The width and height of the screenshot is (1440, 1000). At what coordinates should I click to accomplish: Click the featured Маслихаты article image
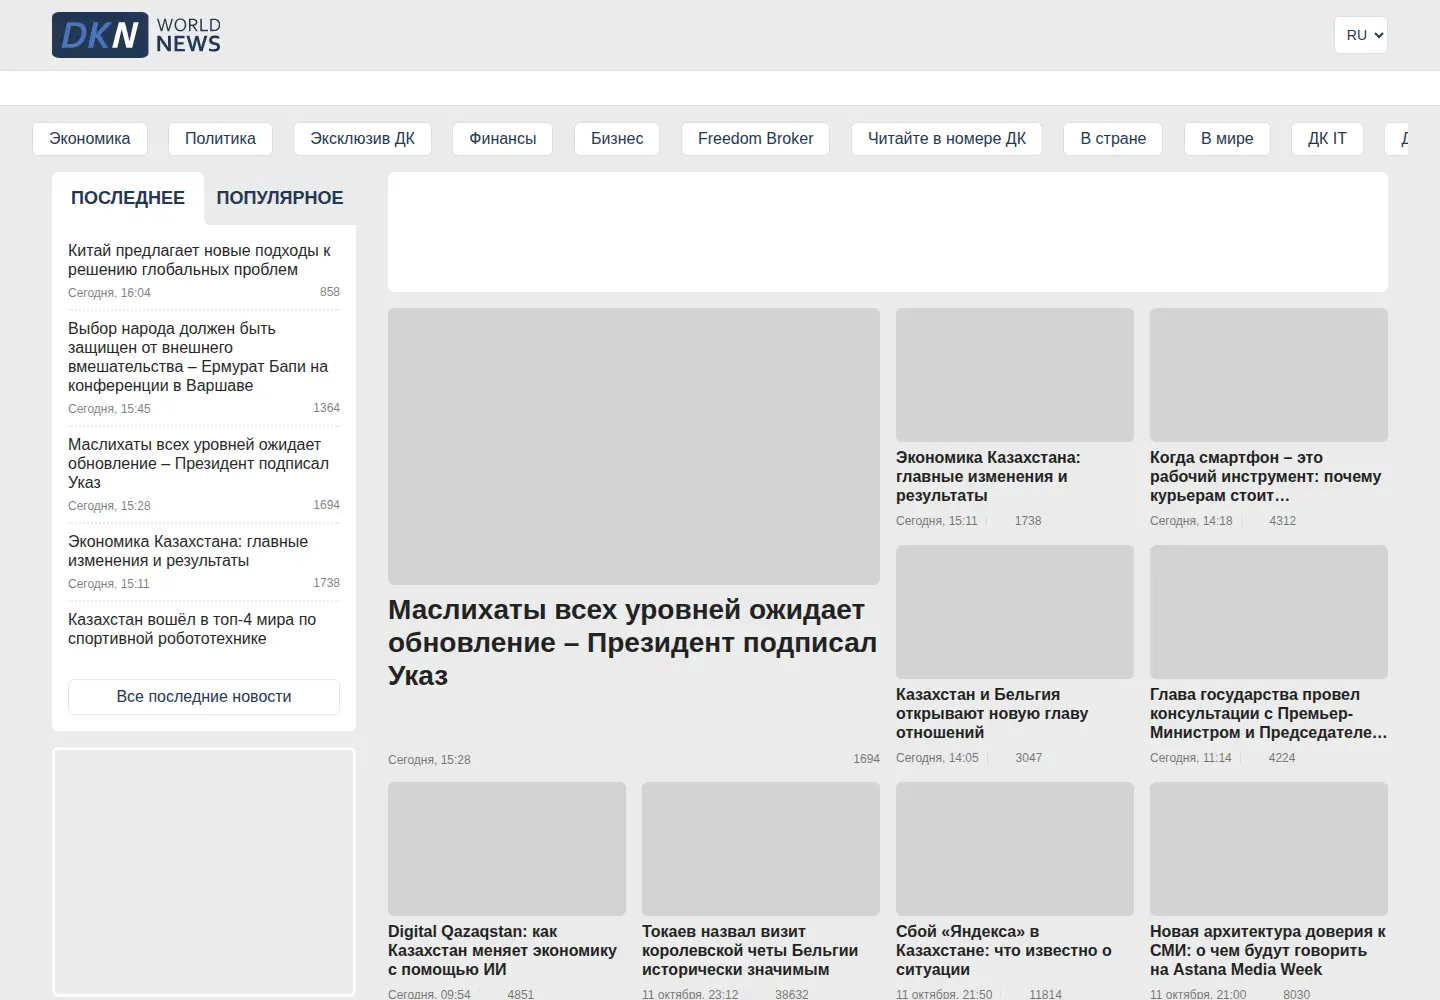coord(634,446)
